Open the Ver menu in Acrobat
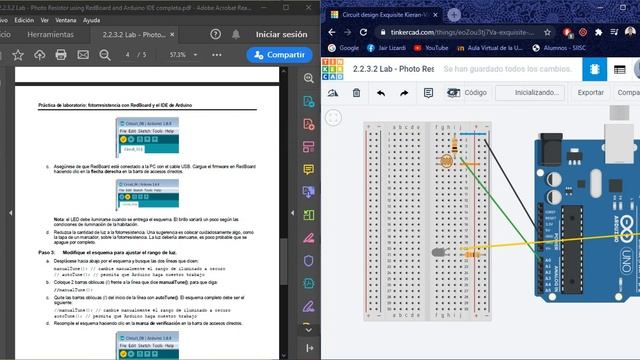Image resolution: width=640 pixels, height=360 pixels. click(x=44, y=20)
